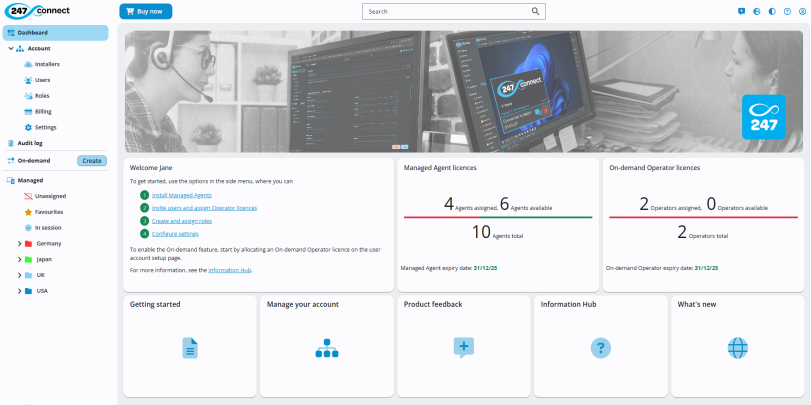Show devices In session
811x405 pixels.
click(x=48, y=228)
